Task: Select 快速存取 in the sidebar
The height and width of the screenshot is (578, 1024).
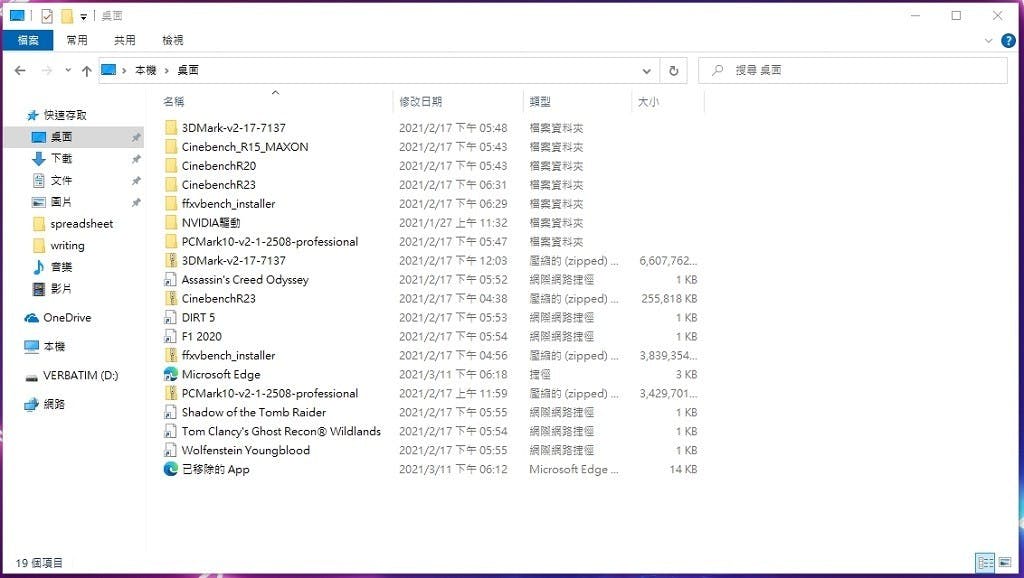Action: (65, 115)
